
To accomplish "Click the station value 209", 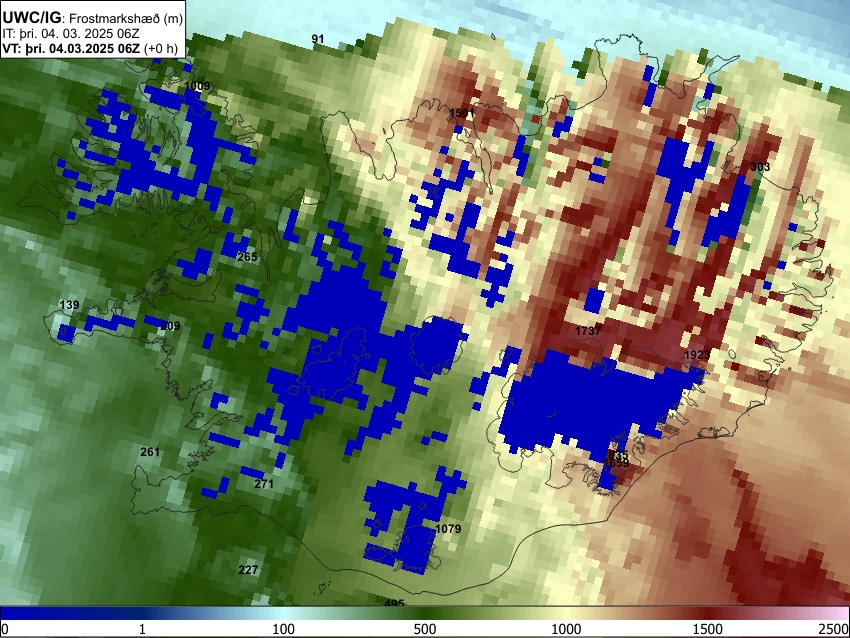I will pos(170,326).
